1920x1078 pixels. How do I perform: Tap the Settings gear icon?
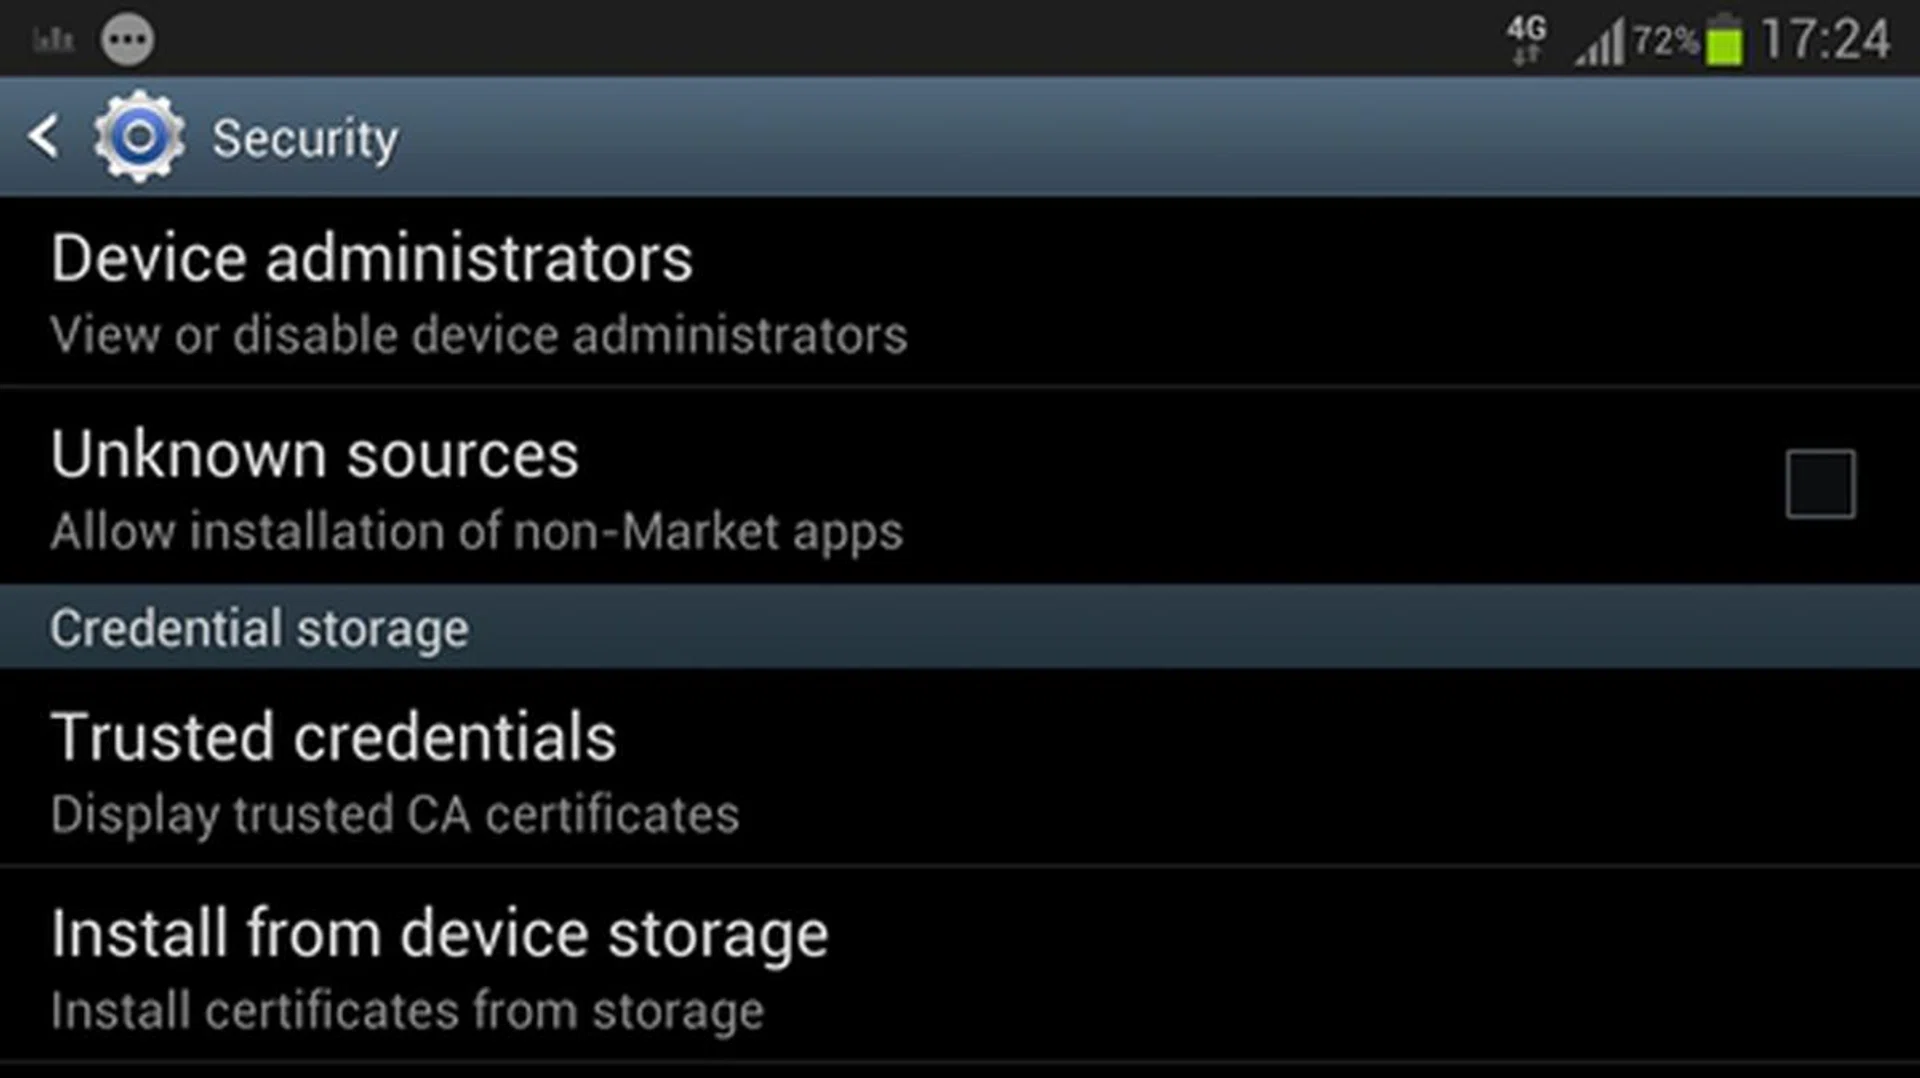(139, 137)
